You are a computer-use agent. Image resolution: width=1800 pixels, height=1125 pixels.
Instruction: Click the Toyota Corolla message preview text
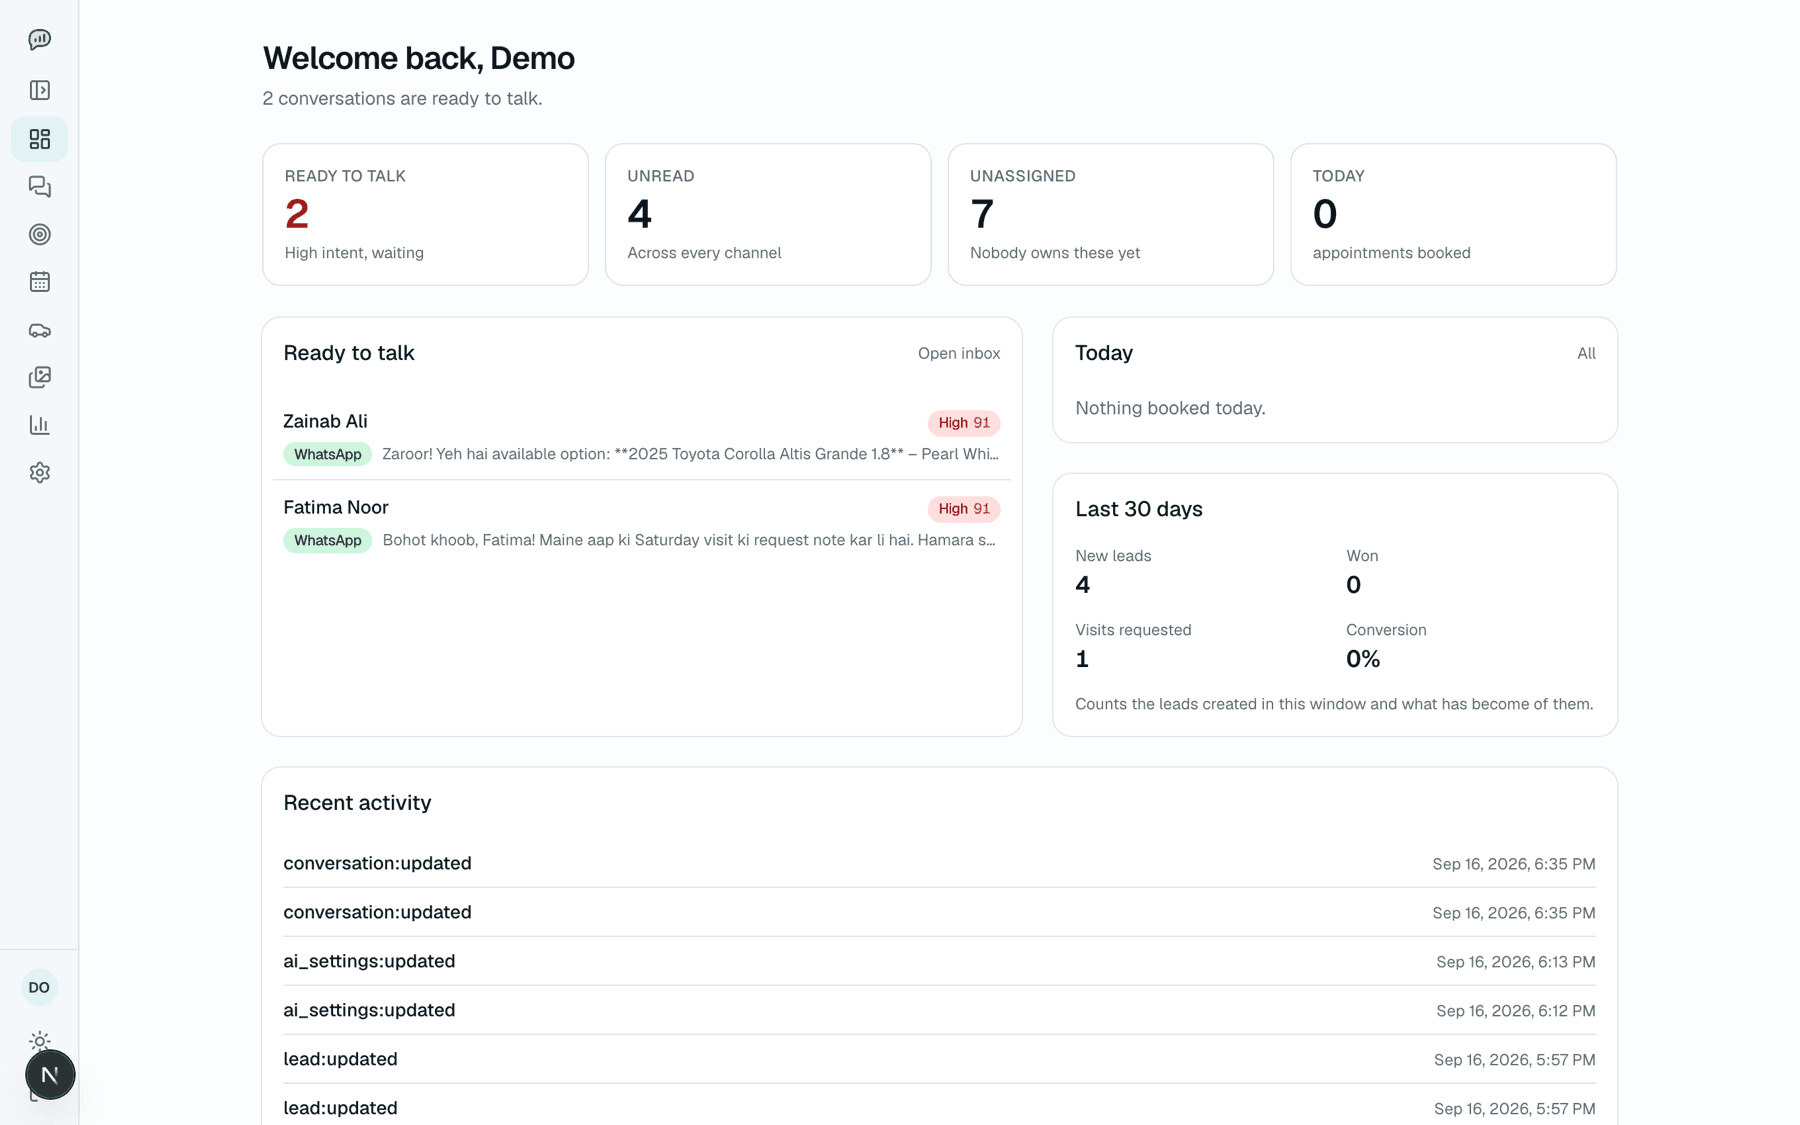[x=690, y=454]
